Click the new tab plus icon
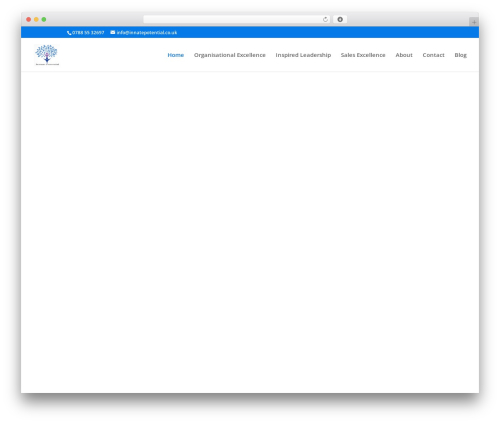500x423 pixels. pyautogui.click(x=474, y=22)
